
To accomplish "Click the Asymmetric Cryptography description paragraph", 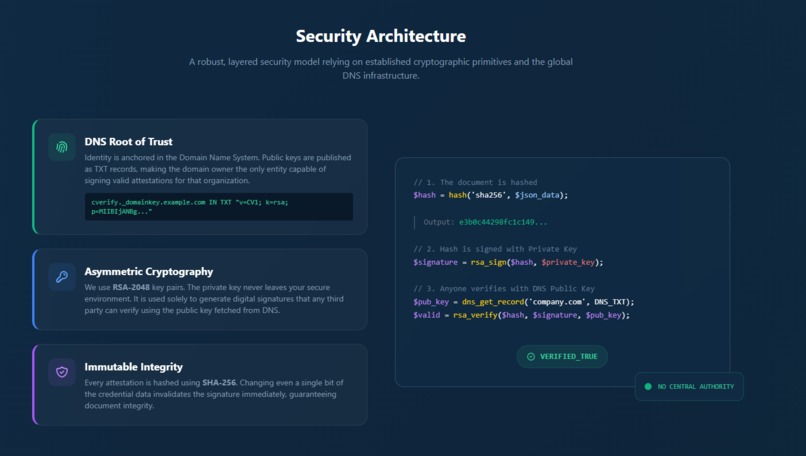I will (214, 299).
